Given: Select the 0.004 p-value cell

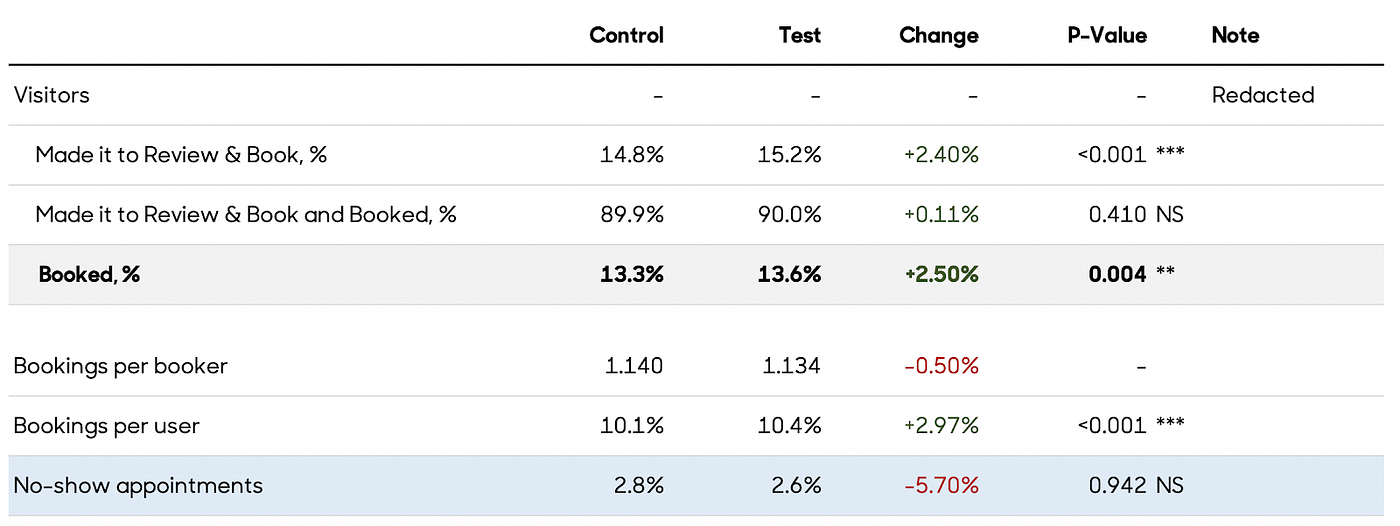Looking at the screenshot, I should 1117,275.
